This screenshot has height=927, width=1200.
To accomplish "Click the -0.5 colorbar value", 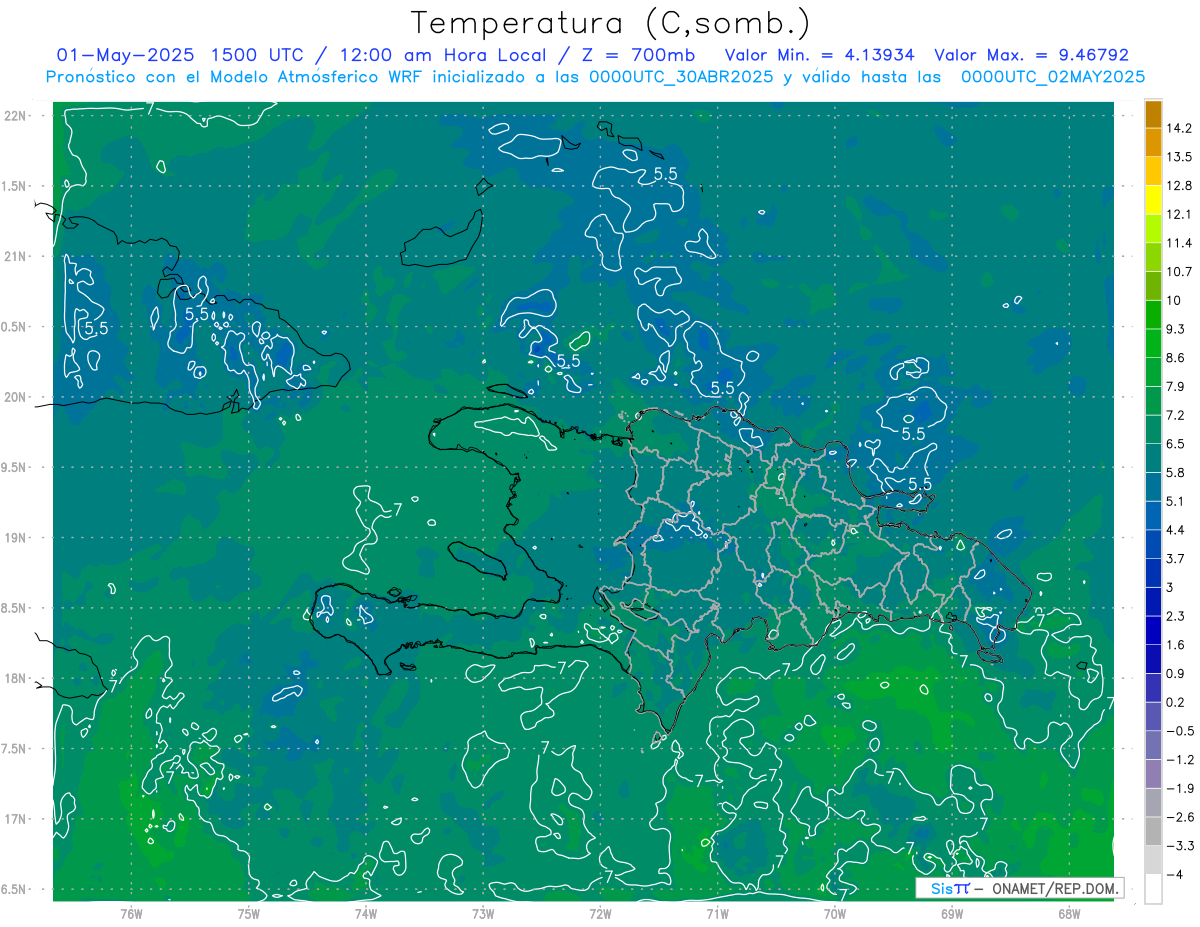I will coord(1180,731).
